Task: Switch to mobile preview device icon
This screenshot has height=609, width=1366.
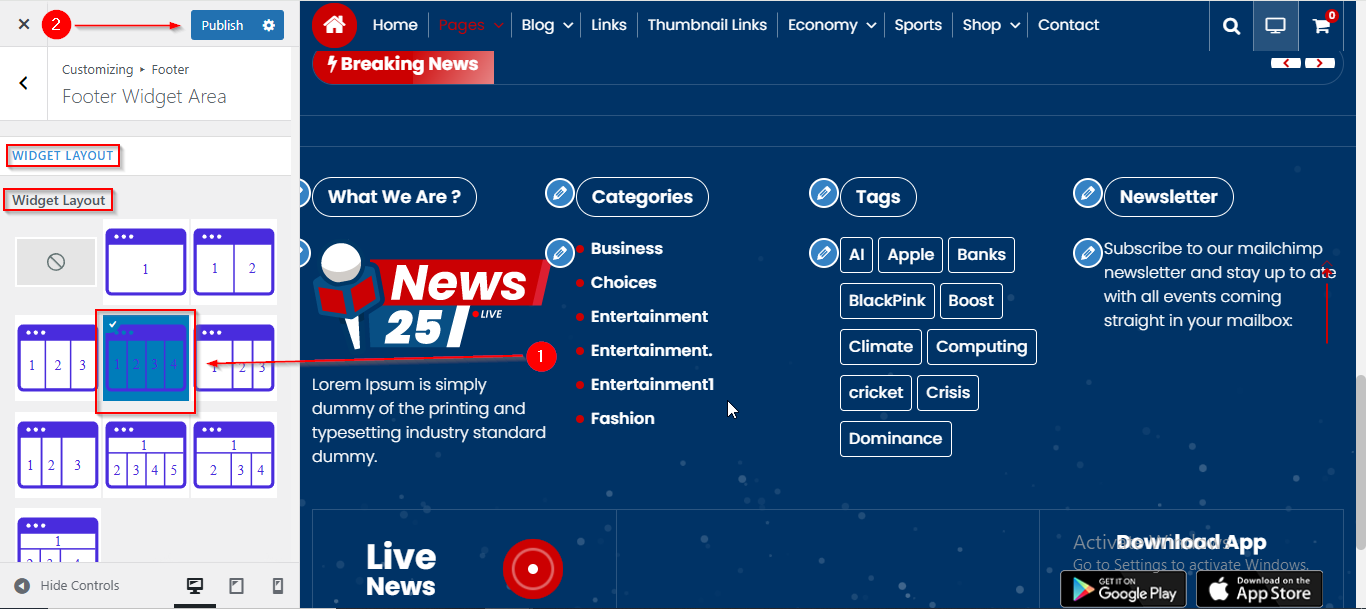Action: 278,586
